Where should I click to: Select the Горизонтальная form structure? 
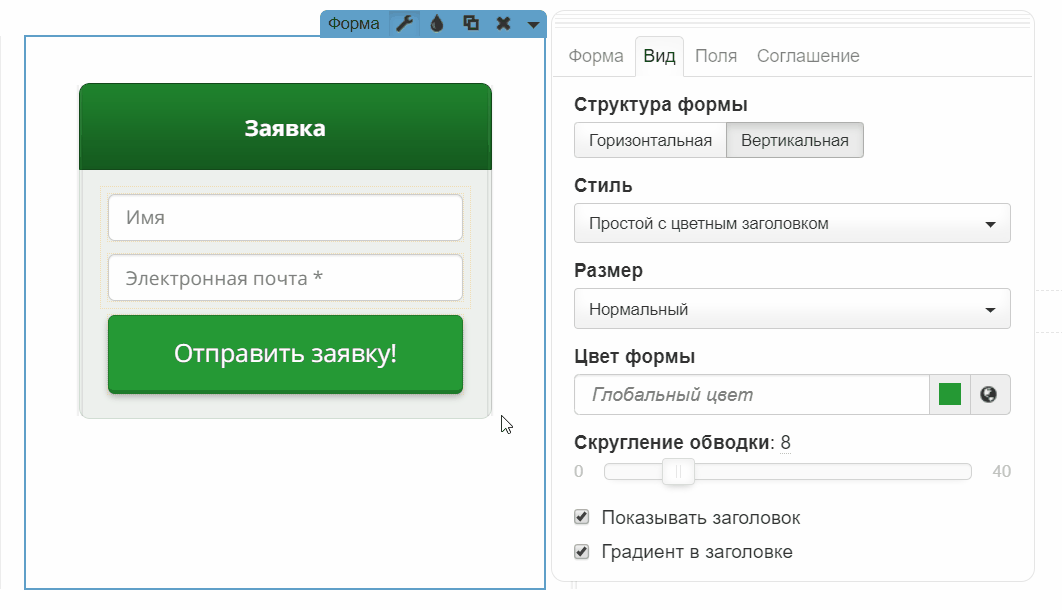[650, 140]
